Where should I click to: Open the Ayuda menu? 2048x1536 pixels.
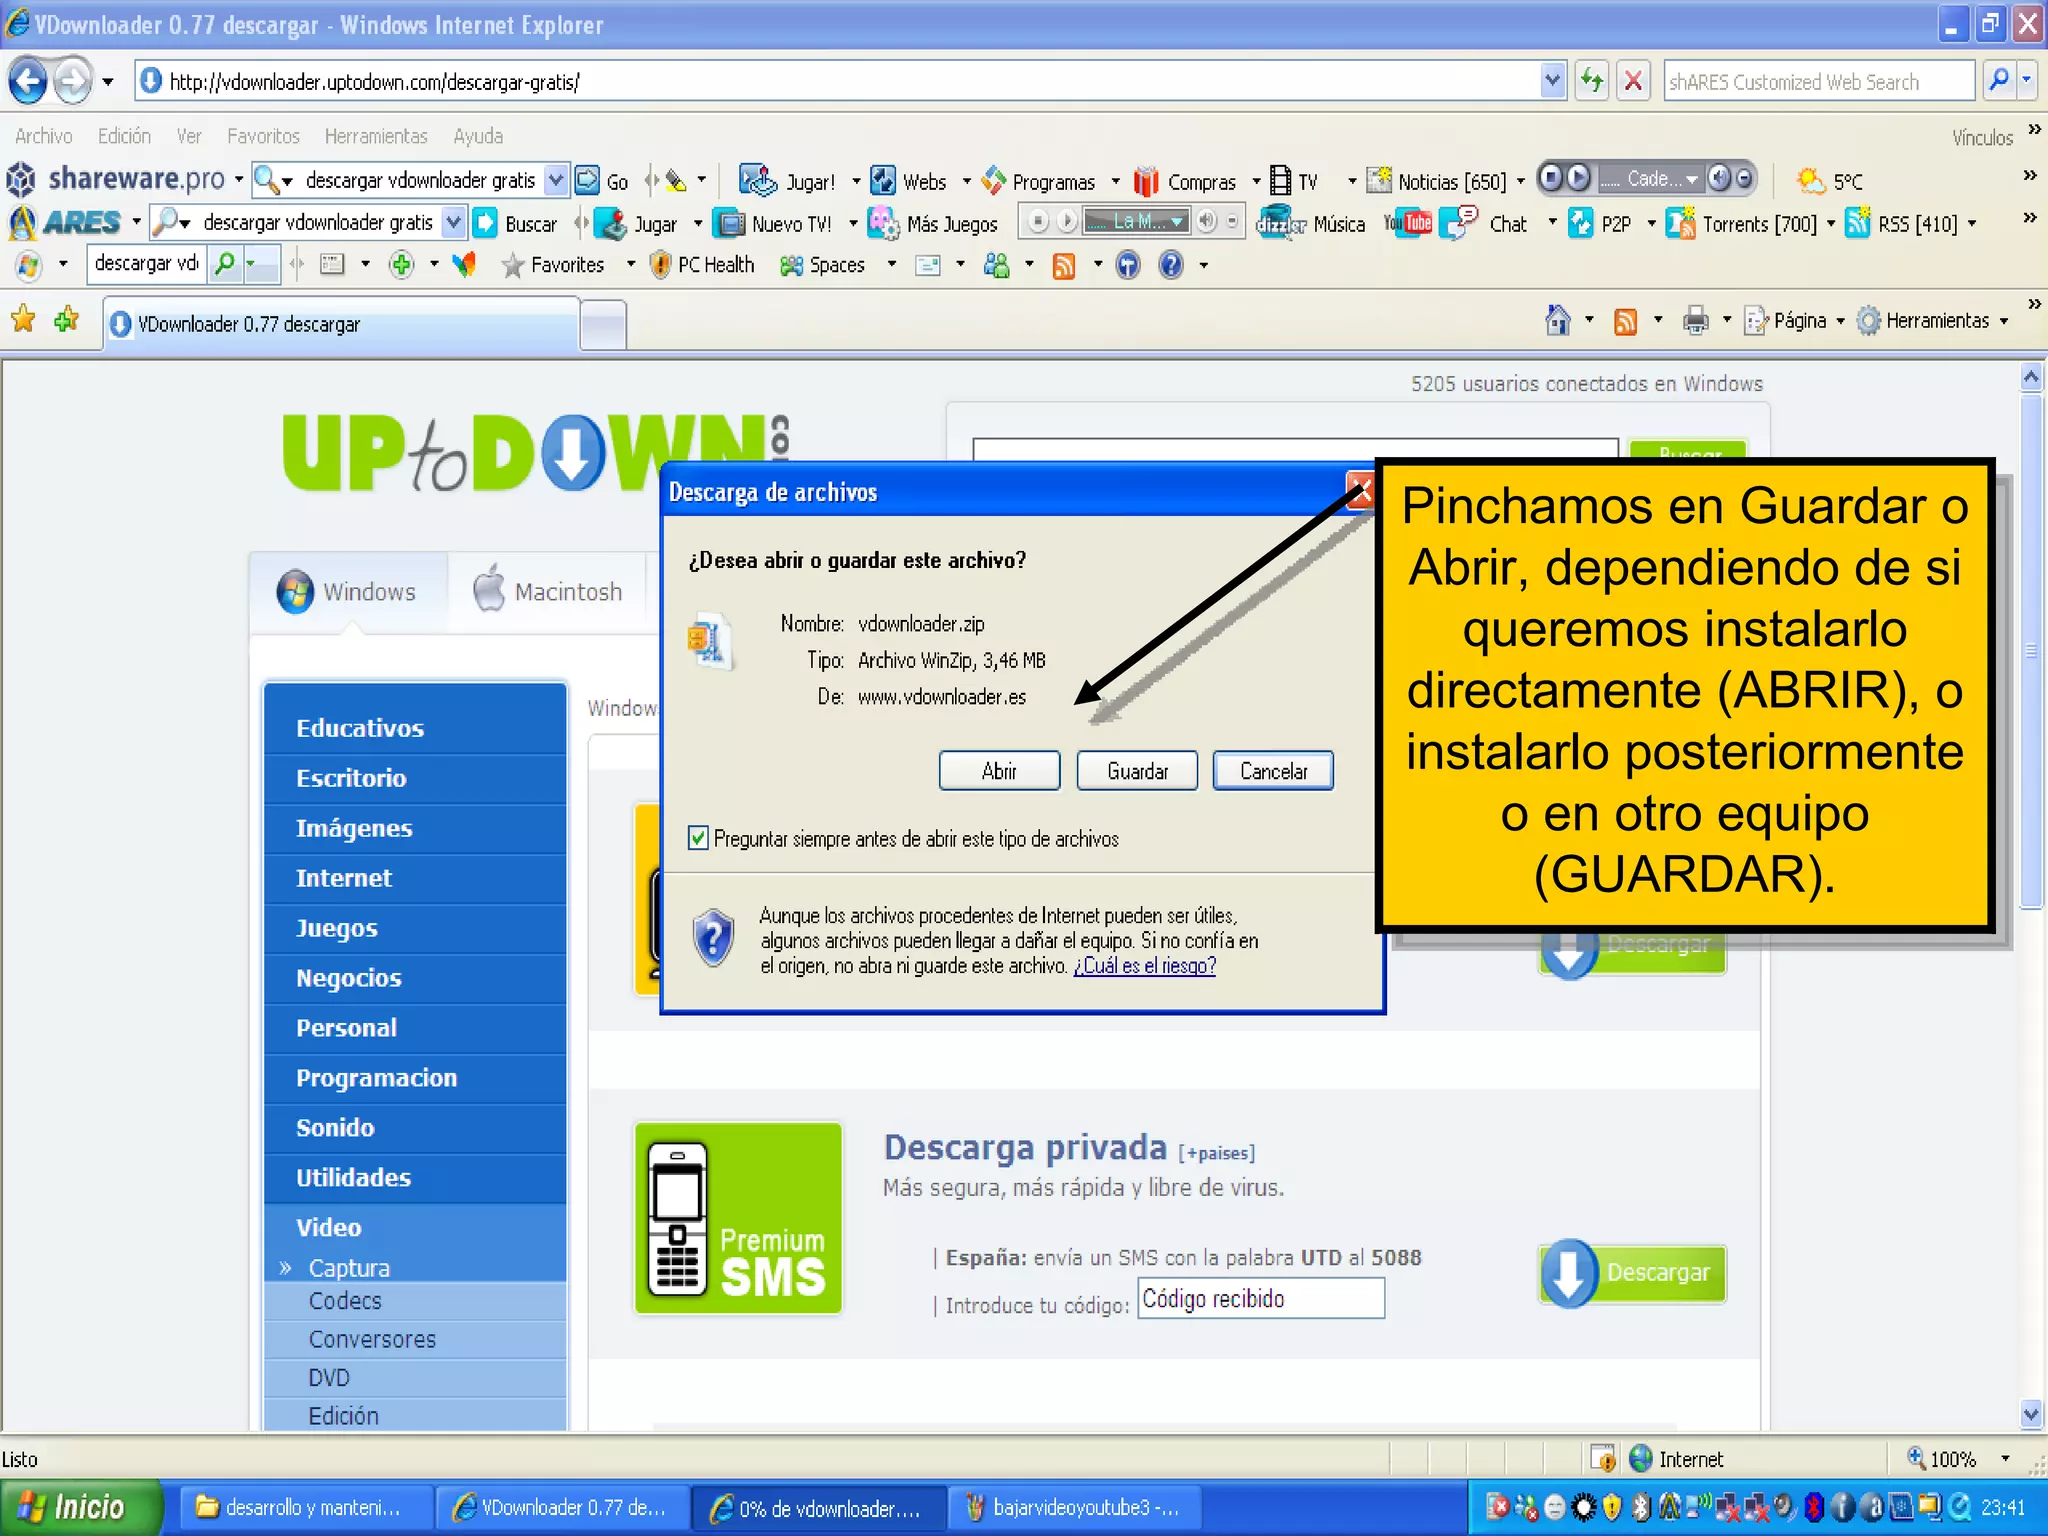coord(478,136)
